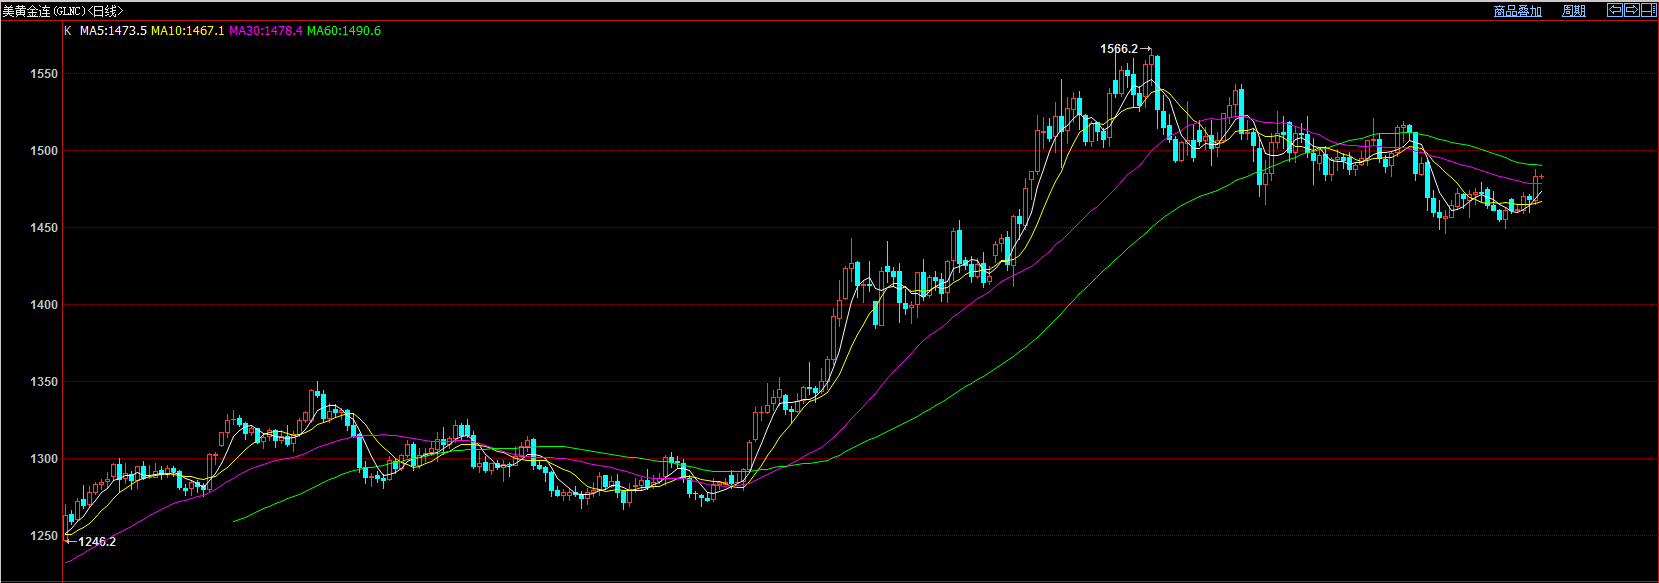Toggle the split panel layout icon

(x=1649, y=10)
